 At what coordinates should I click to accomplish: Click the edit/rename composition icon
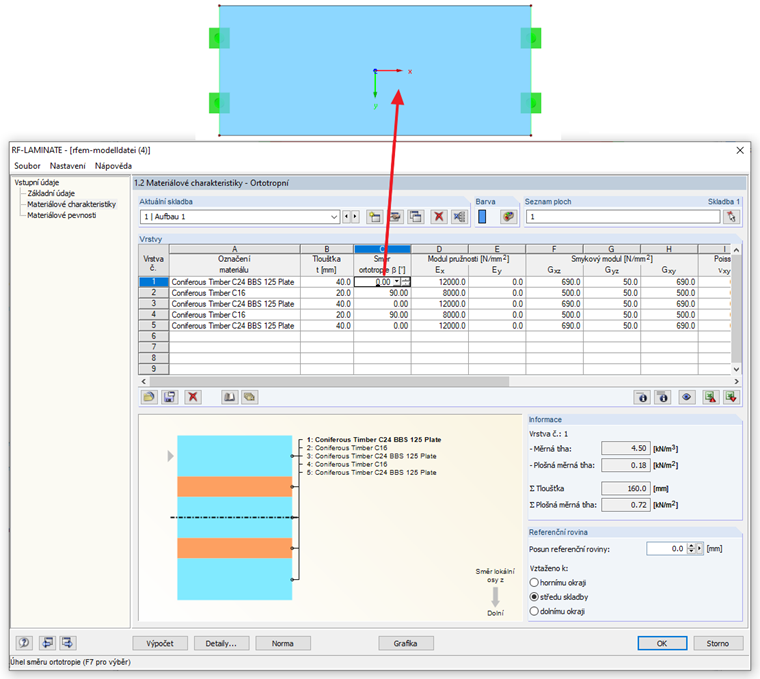pyautogui.click(x=396, y=217)
